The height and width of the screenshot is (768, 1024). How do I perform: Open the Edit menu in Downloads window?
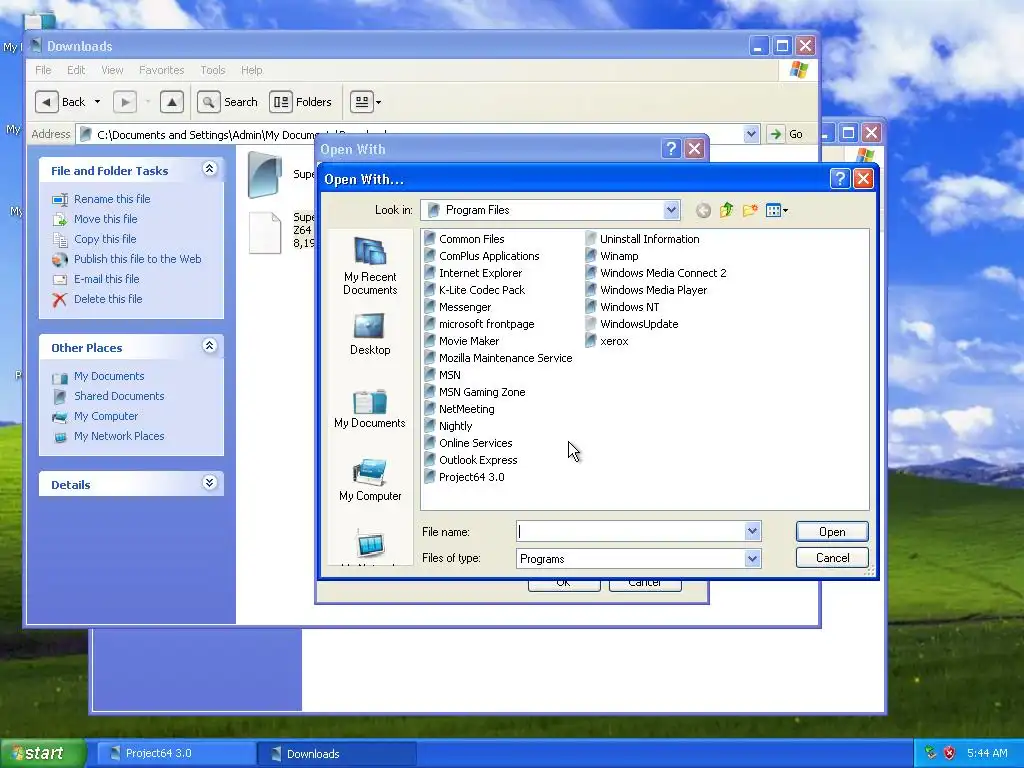76,70
